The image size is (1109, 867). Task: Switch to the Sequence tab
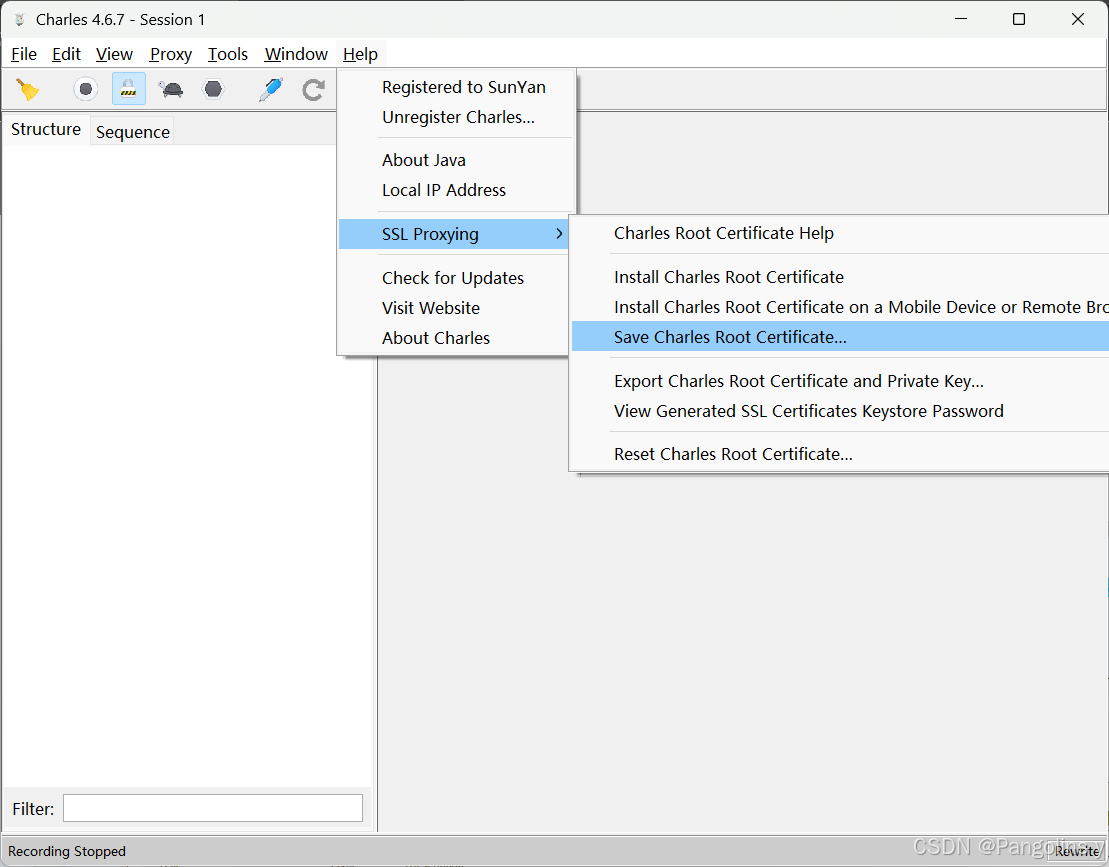point(132,132)
